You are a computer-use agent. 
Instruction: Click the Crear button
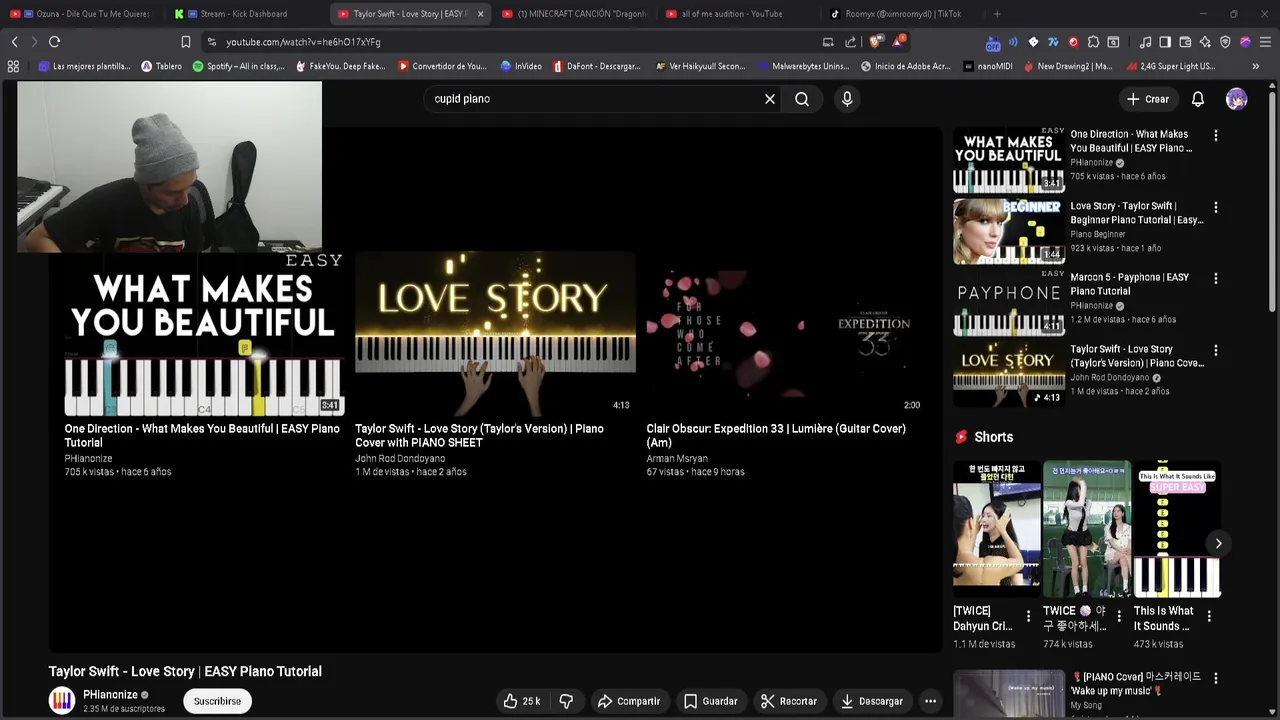pos(1147,99)
